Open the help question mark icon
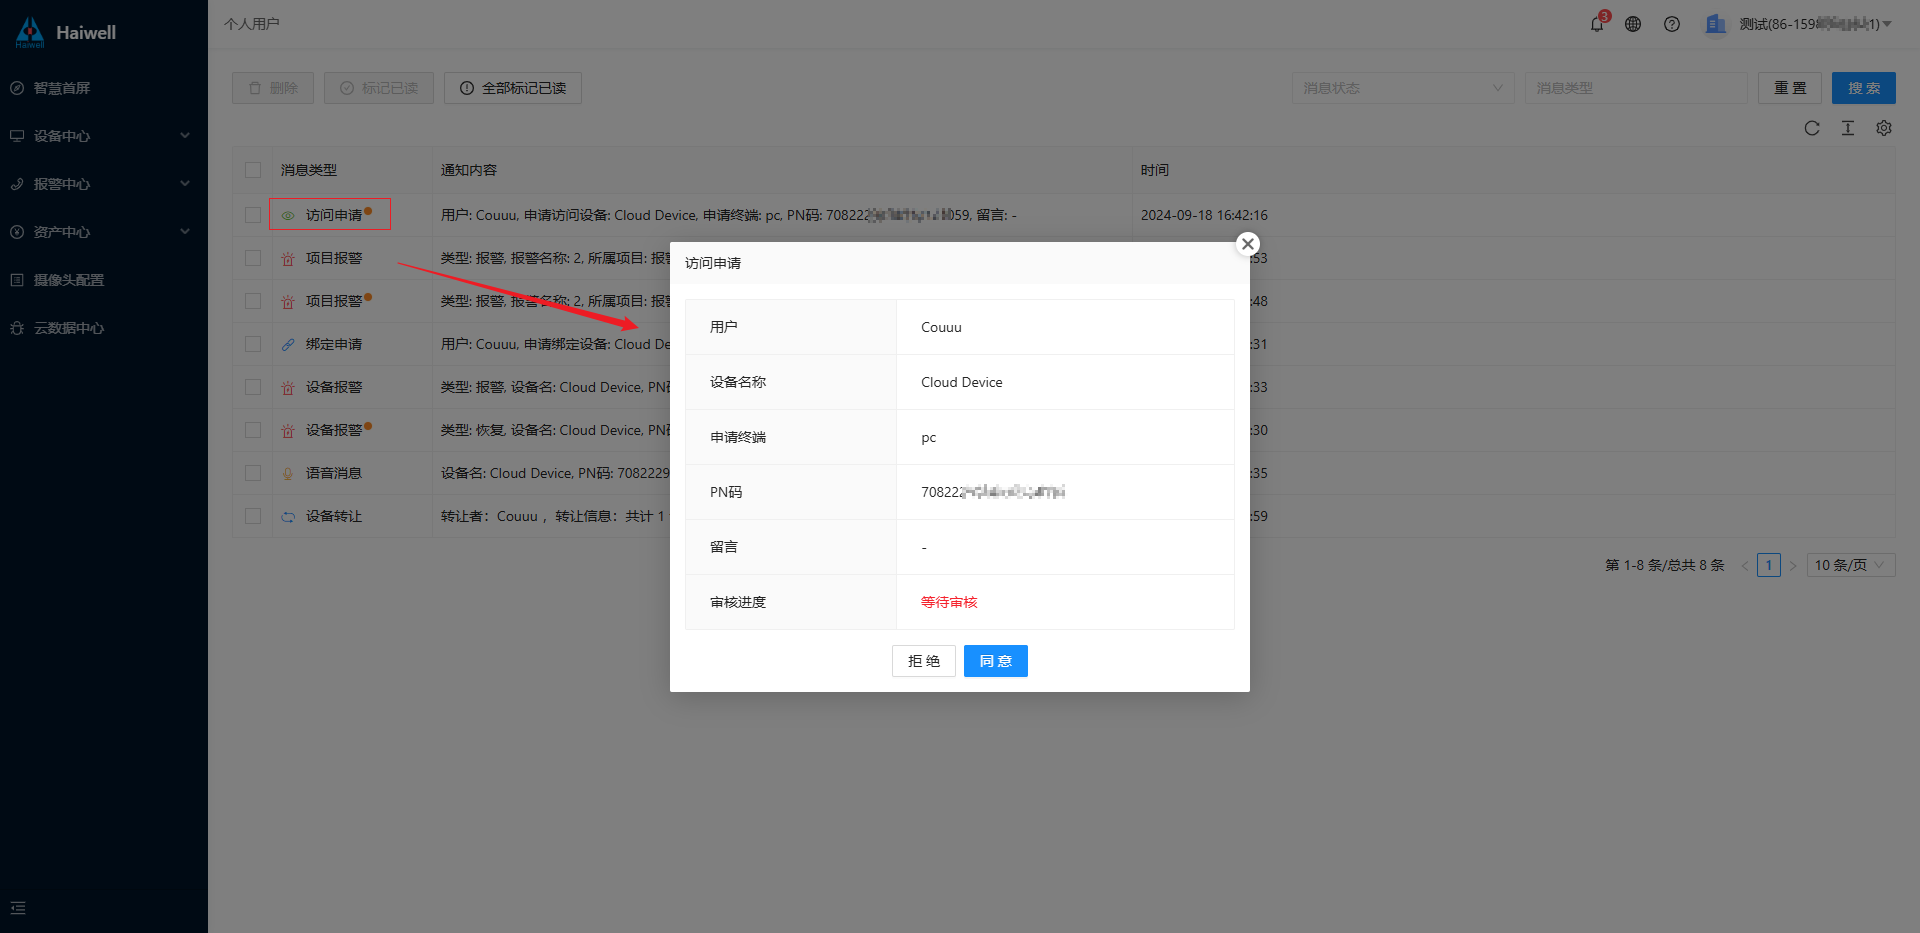The image size is (1920, 933). pyautogui.click(x=1672, y=24)
